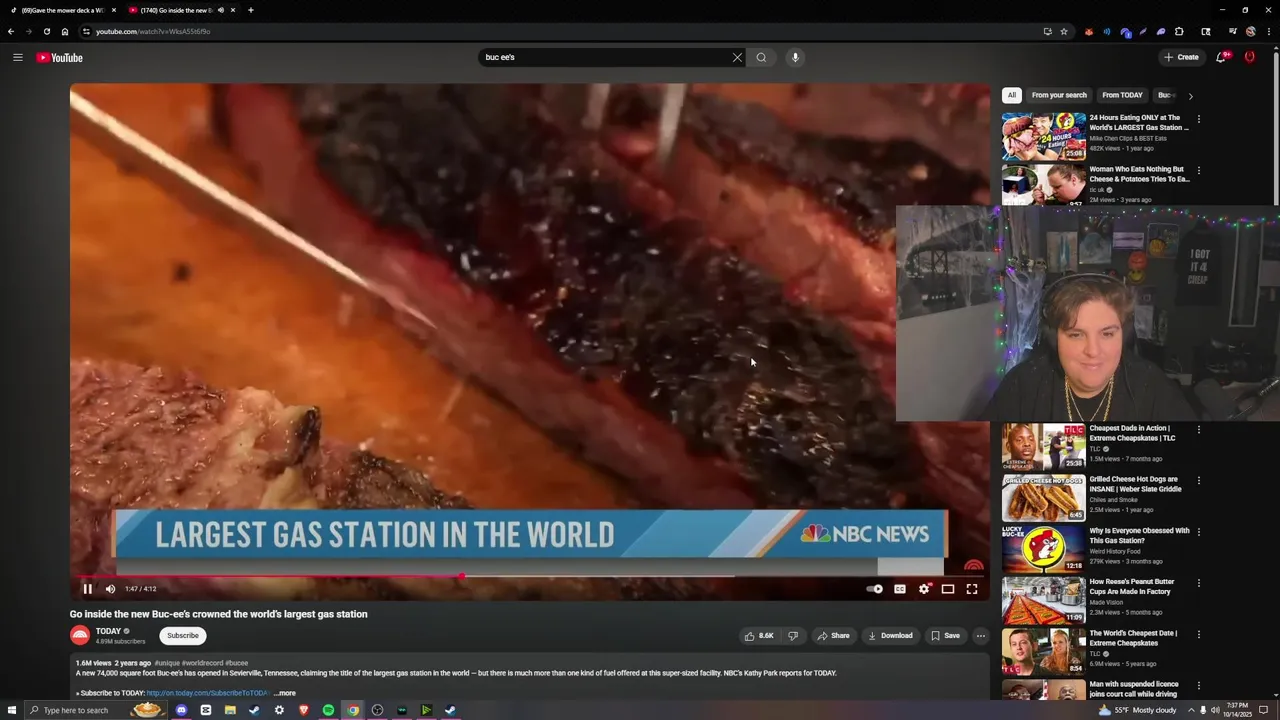Toggle closed captions in the player
Image resolution: width=1280 pixels, height=720 pixels.
point(900,589)
